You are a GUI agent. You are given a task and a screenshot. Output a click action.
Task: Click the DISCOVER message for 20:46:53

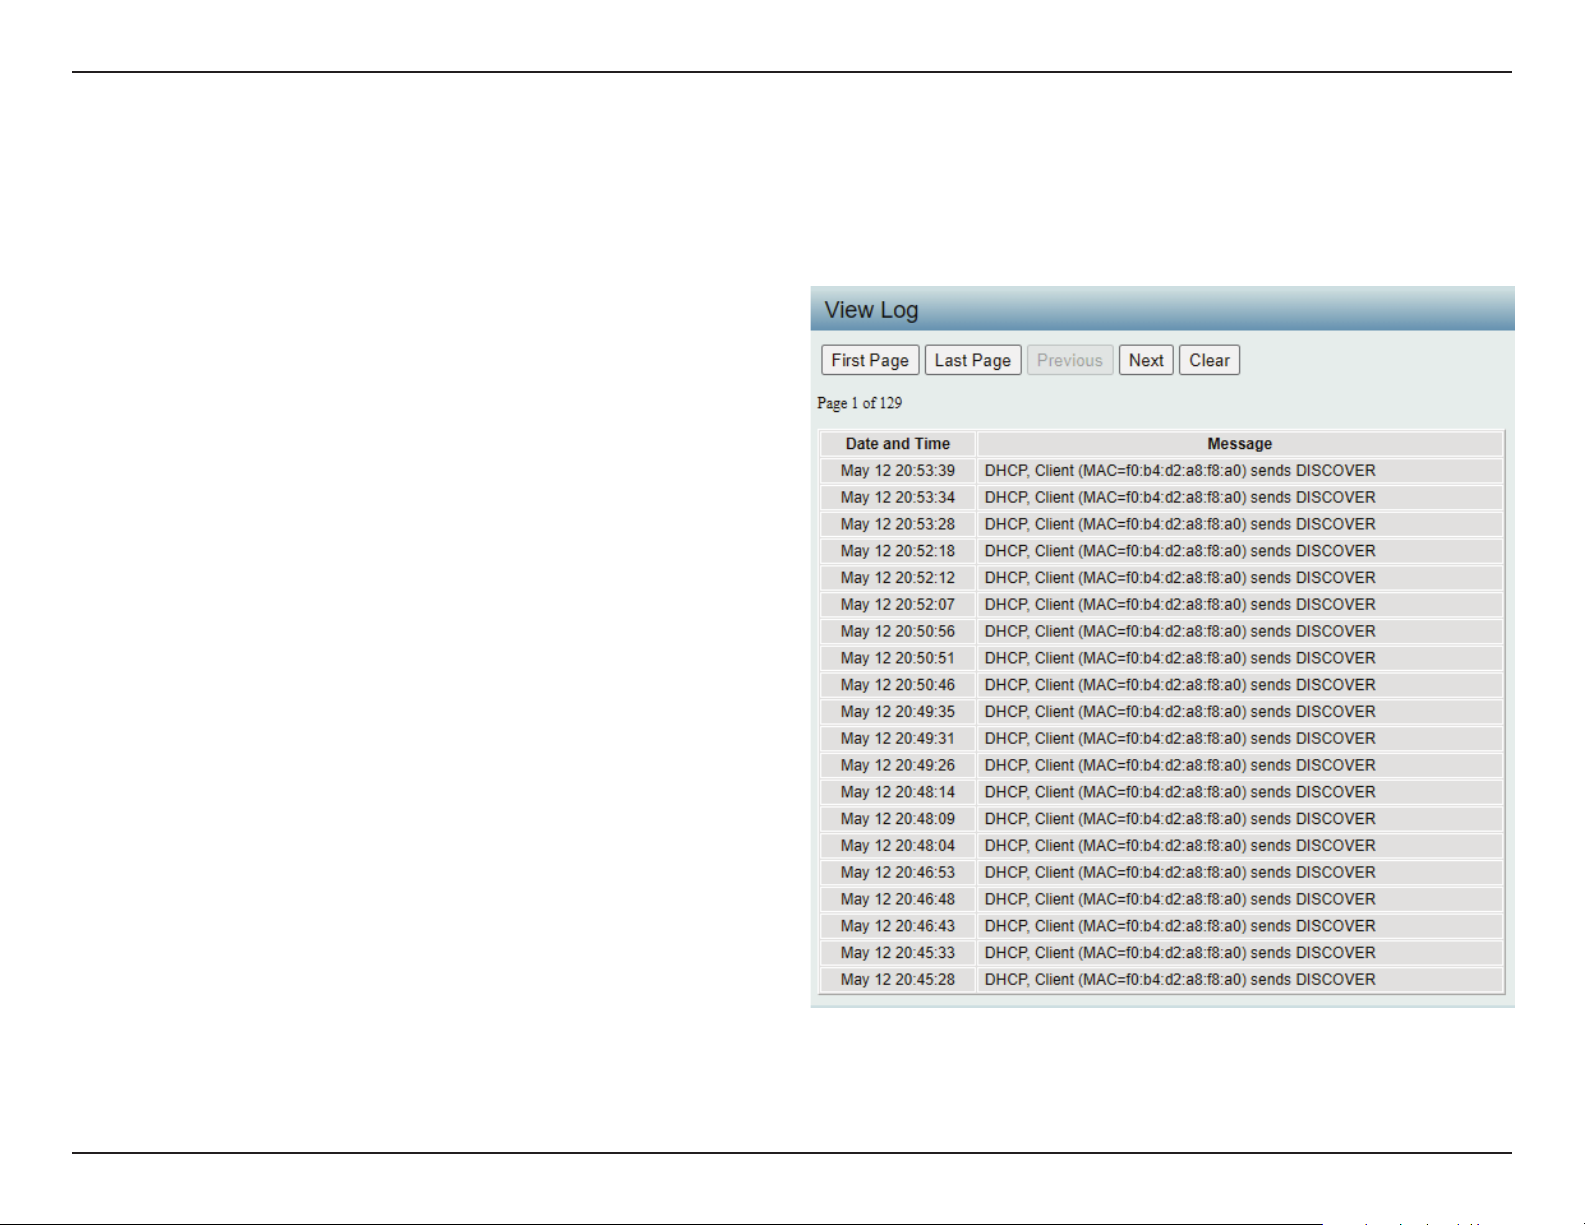coord(1180,873)
